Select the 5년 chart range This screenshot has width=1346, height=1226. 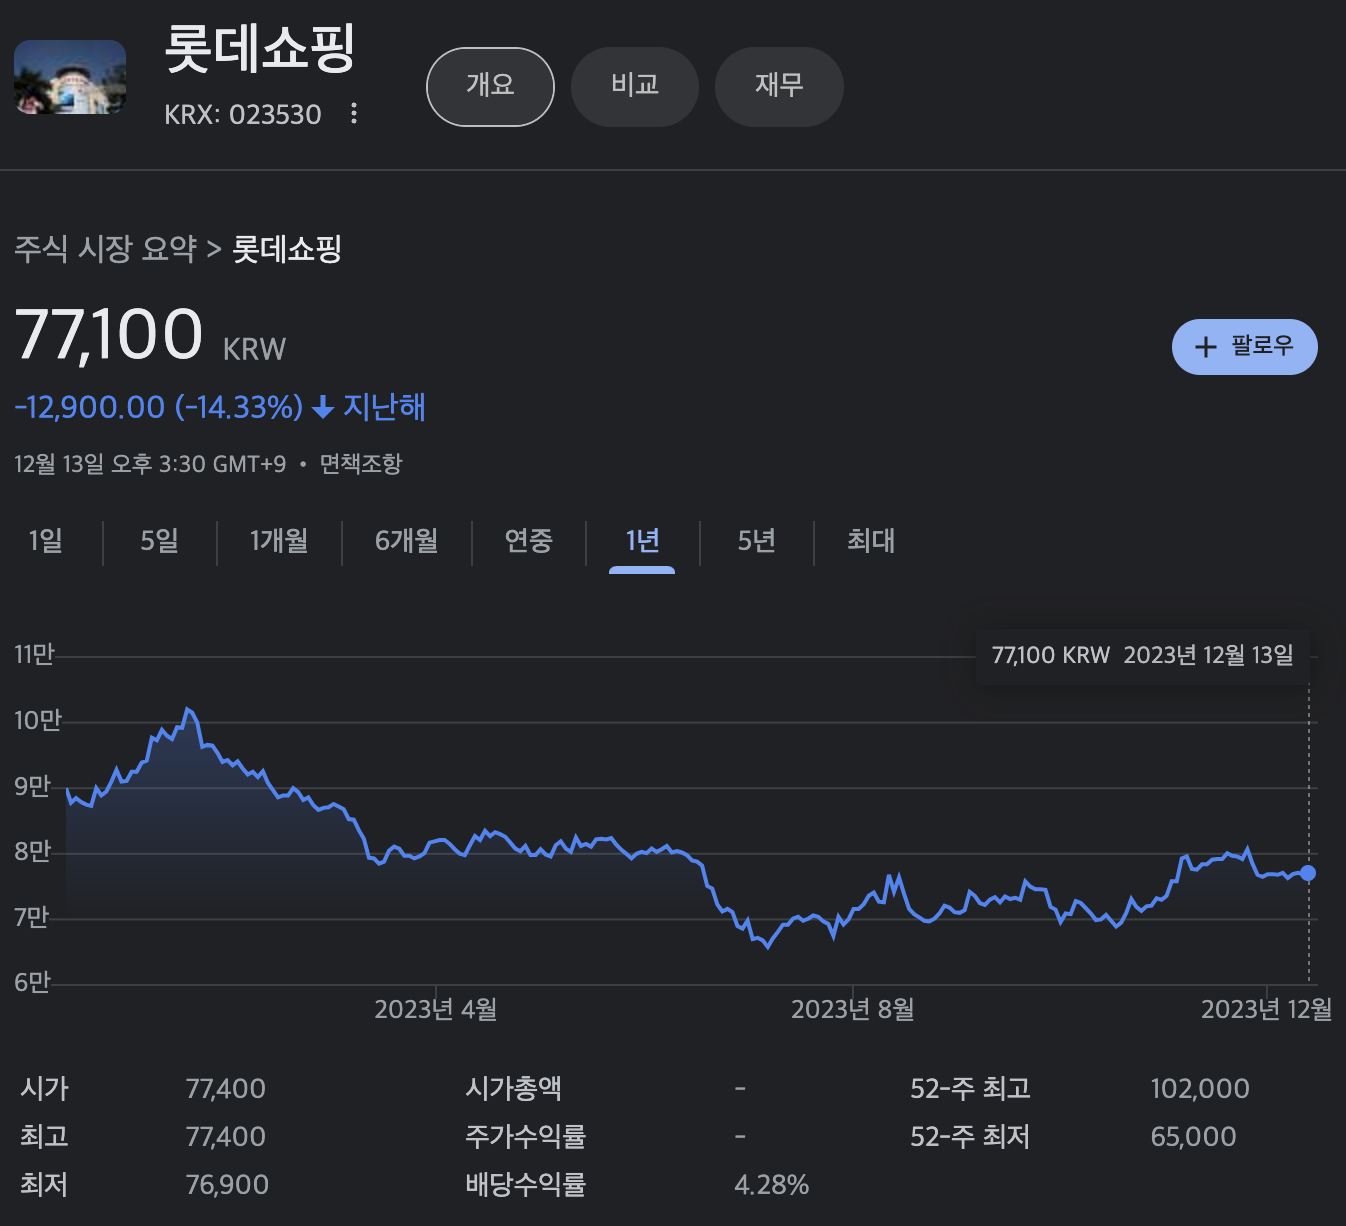point(757,541)
